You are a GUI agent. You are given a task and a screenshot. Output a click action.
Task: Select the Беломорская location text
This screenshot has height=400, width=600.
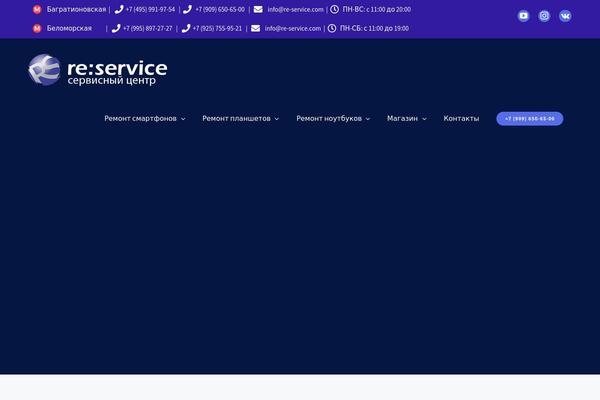click(x=69, y=28)
